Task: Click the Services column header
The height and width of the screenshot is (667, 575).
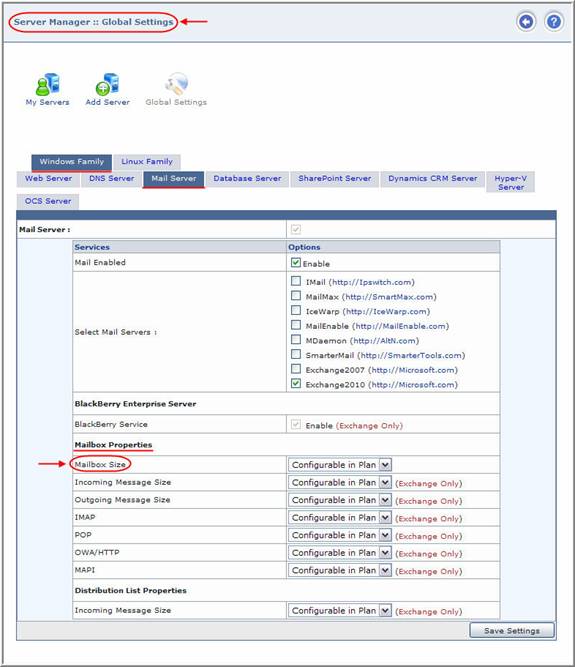Action: [x=92, y=247]
